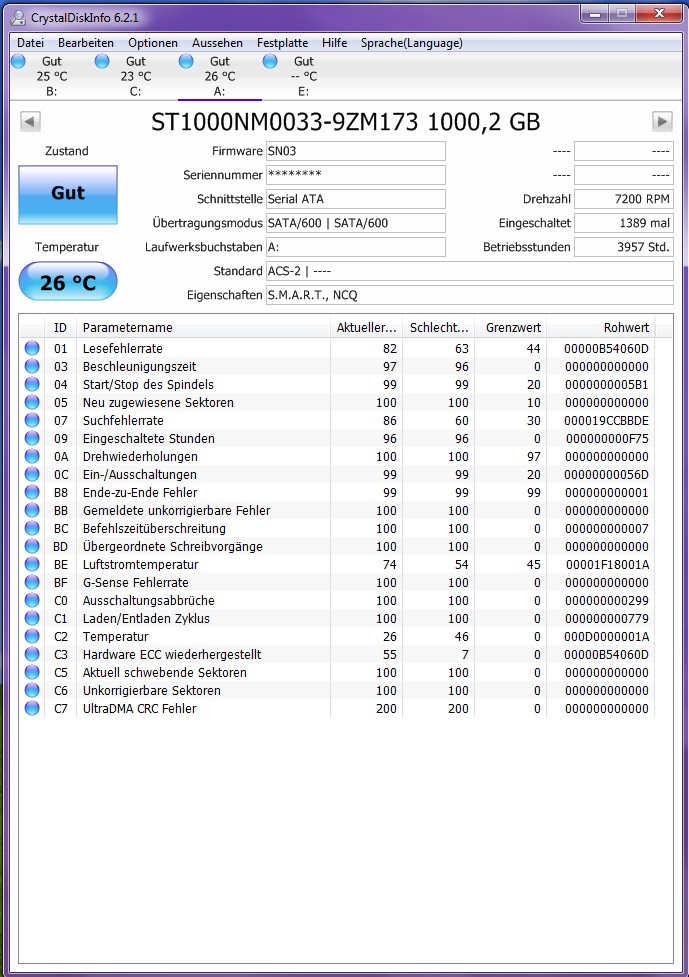Click the Grenzwert column header

[x=510, y=327]
